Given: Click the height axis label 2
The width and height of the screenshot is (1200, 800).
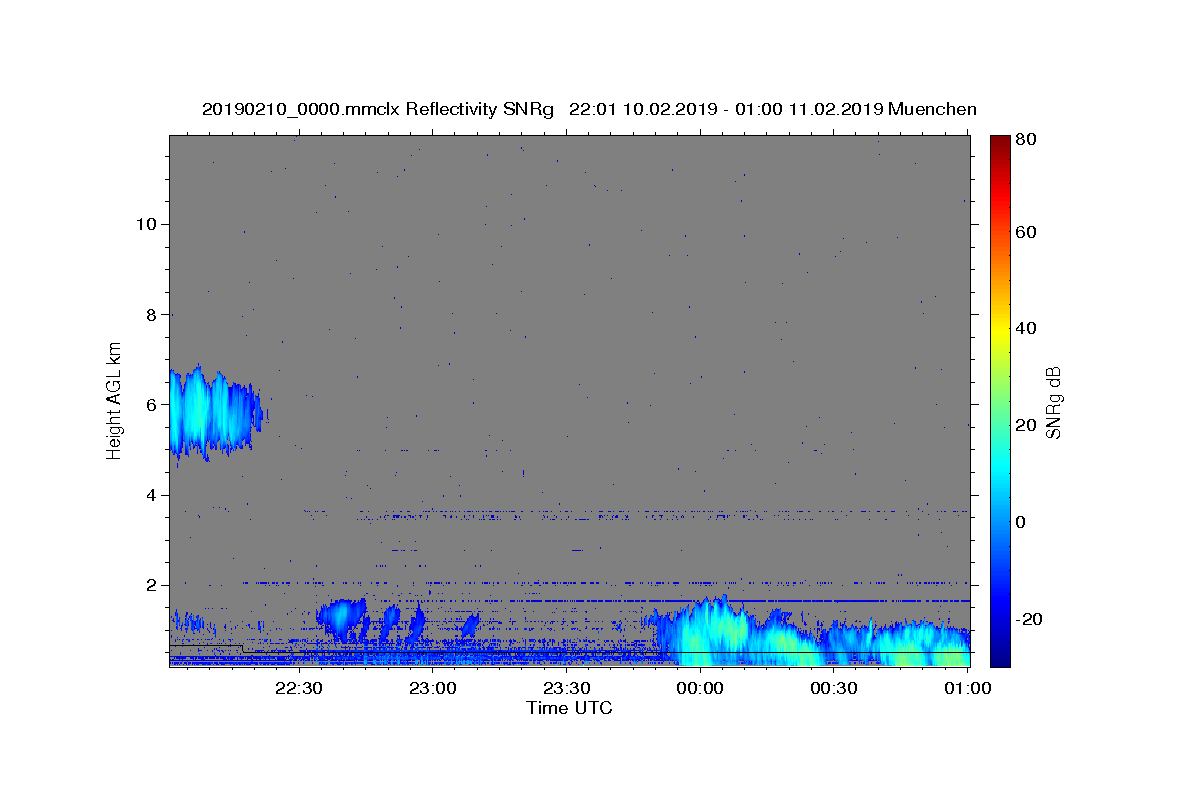Looking at the screenshot, I should pos(153,585).
